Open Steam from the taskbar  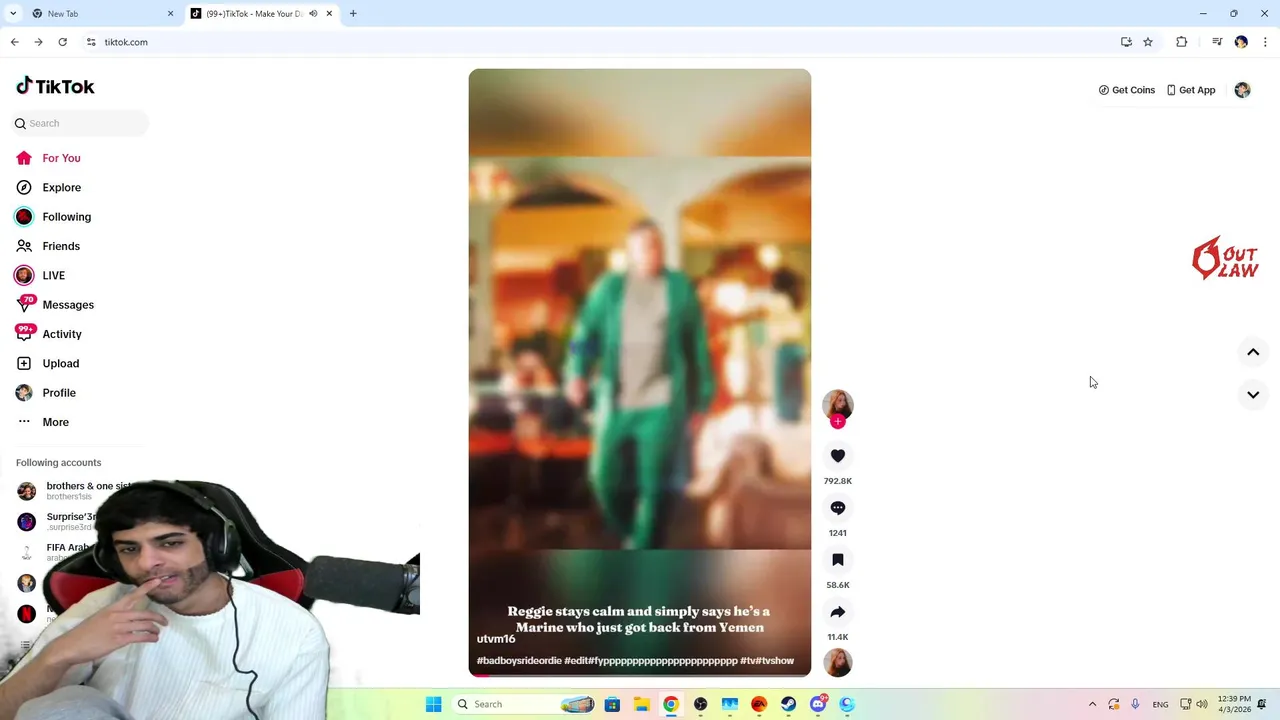(789, 704)
